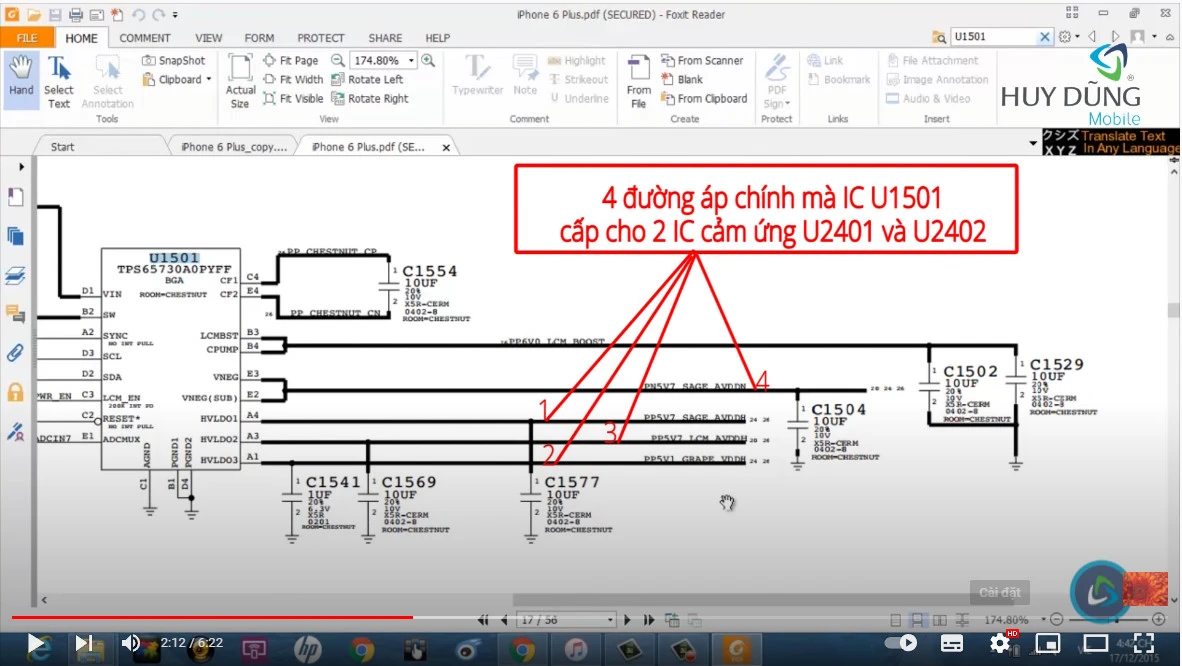
Task: Mute the video with speaker icon
Action: (x=131, y=643)
